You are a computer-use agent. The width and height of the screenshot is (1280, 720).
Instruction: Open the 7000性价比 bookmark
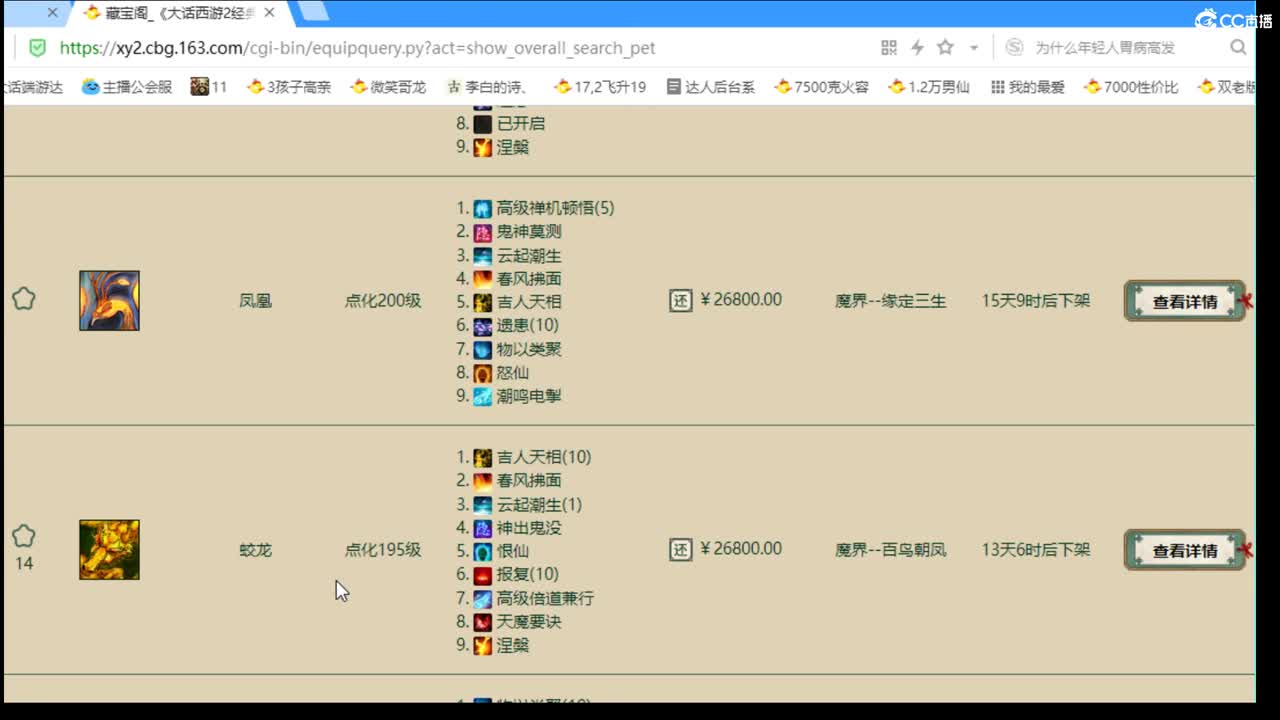click(x=1131, y=87)
